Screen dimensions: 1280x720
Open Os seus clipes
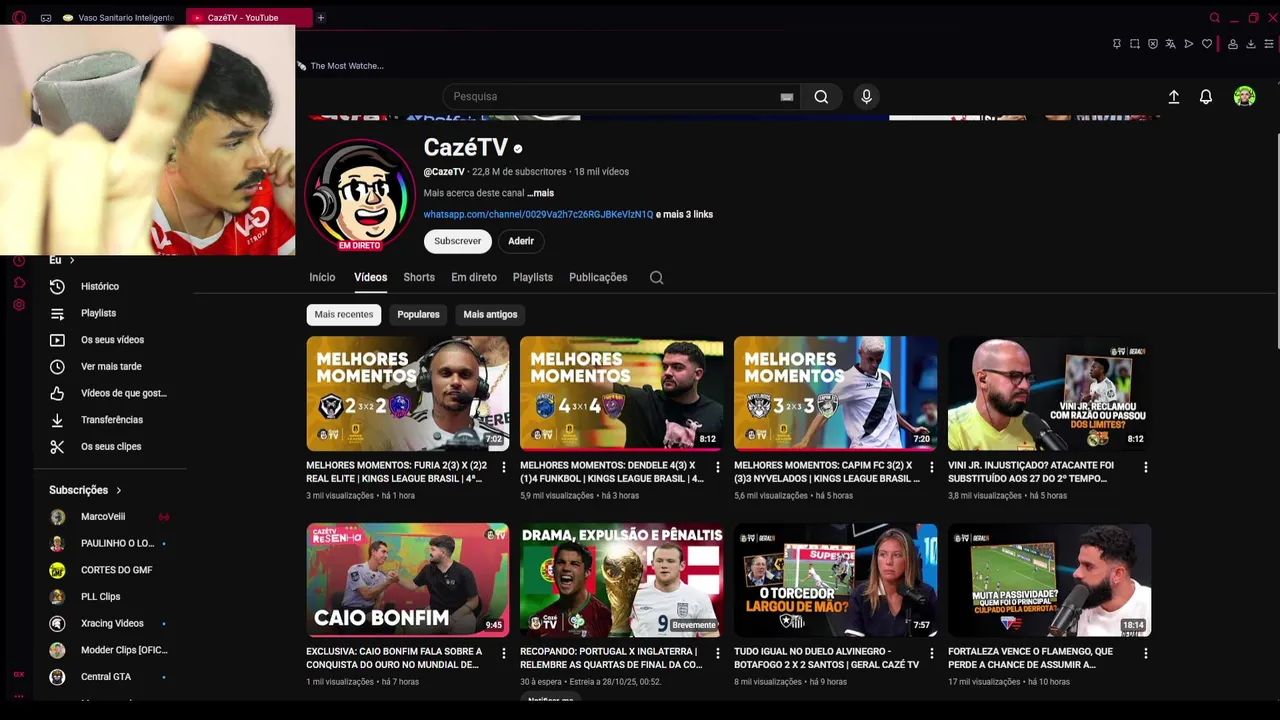110,446
